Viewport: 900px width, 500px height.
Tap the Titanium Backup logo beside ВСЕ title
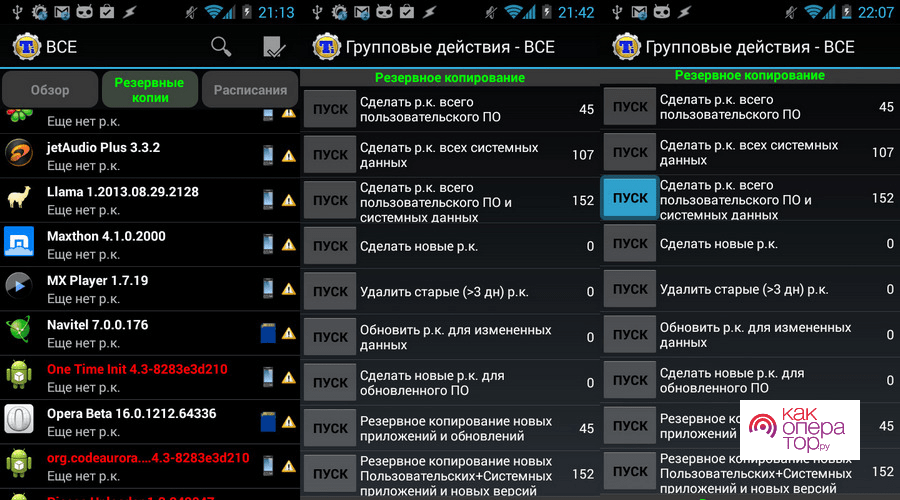coord(24,46)
